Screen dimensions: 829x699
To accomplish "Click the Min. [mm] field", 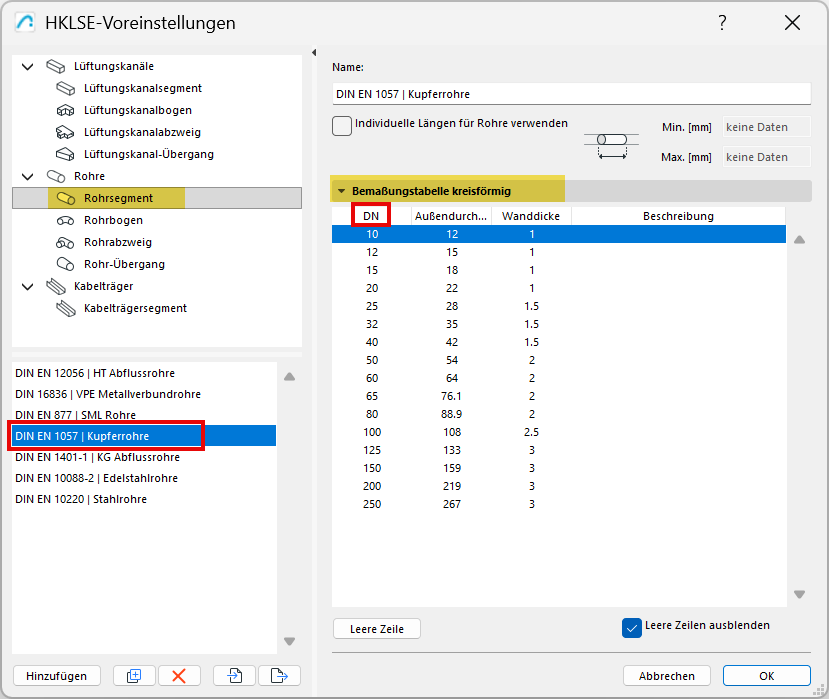I will [767, 127].
